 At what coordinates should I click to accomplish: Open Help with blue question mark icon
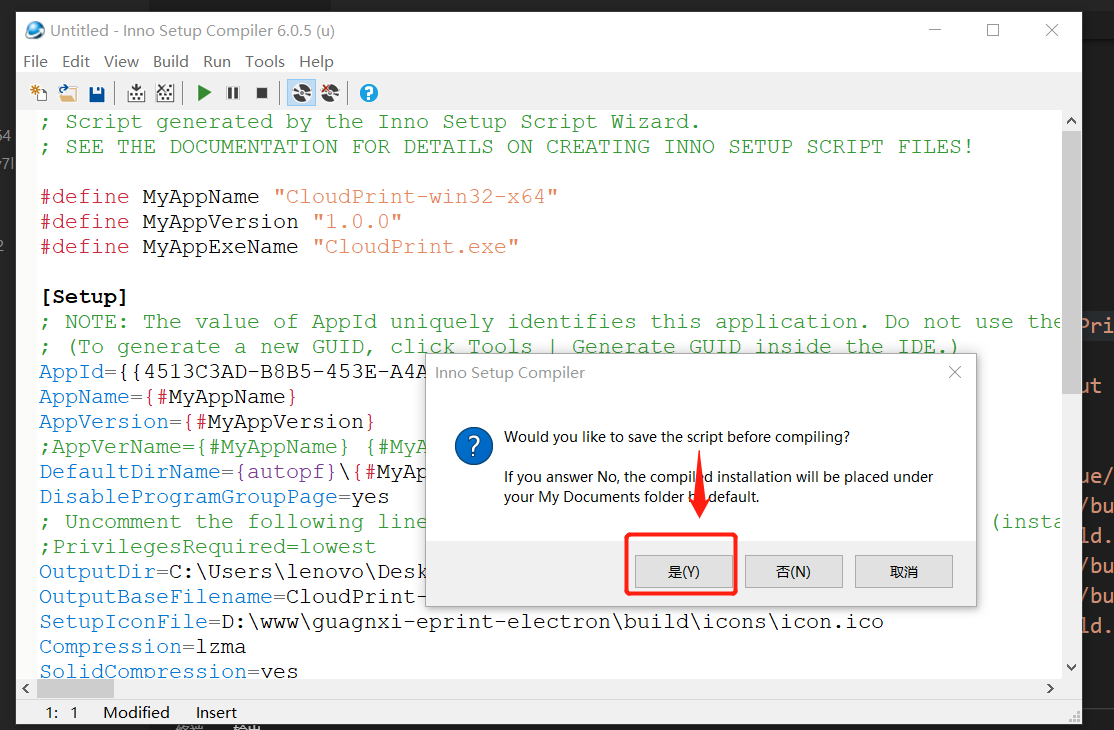(369, 93)
